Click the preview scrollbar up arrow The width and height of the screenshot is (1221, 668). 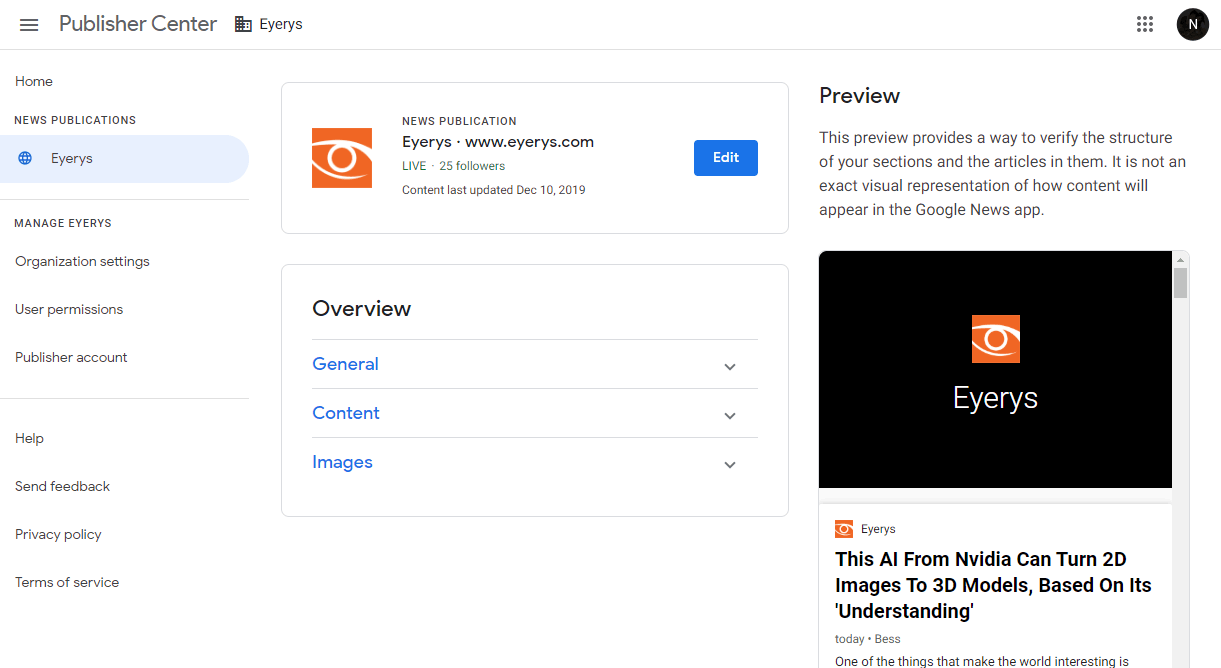point(1181,260)
